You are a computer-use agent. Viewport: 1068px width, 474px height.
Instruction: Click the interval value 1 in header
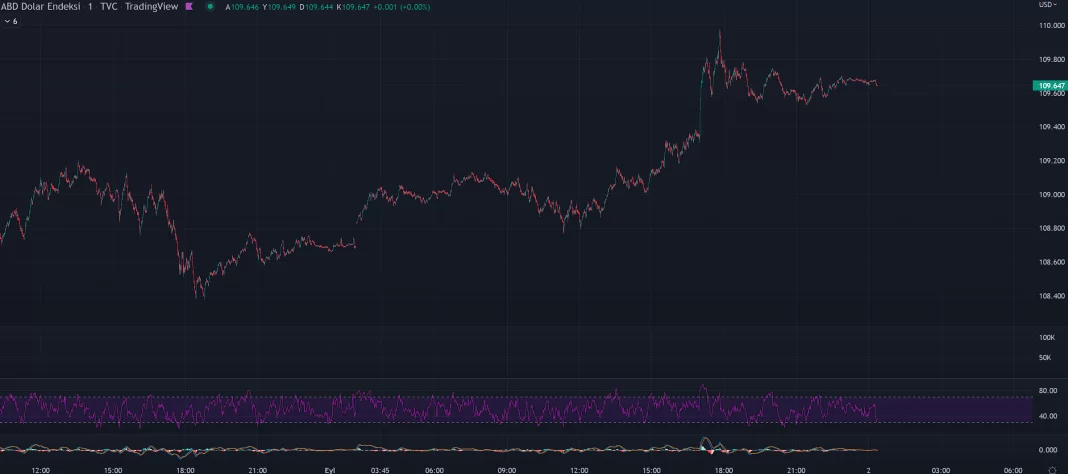tap(90, 6)
